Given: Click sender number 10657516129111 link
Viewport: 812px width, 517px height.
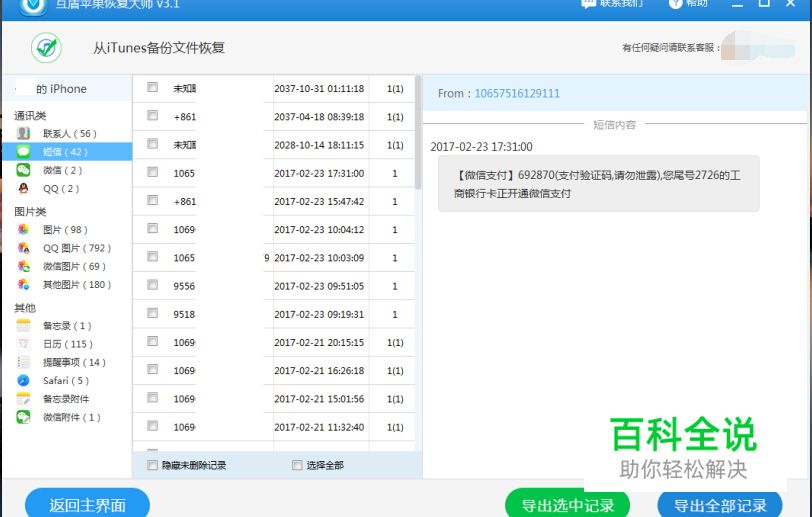Looking at the screenshot, I should (x=517, y=93).
